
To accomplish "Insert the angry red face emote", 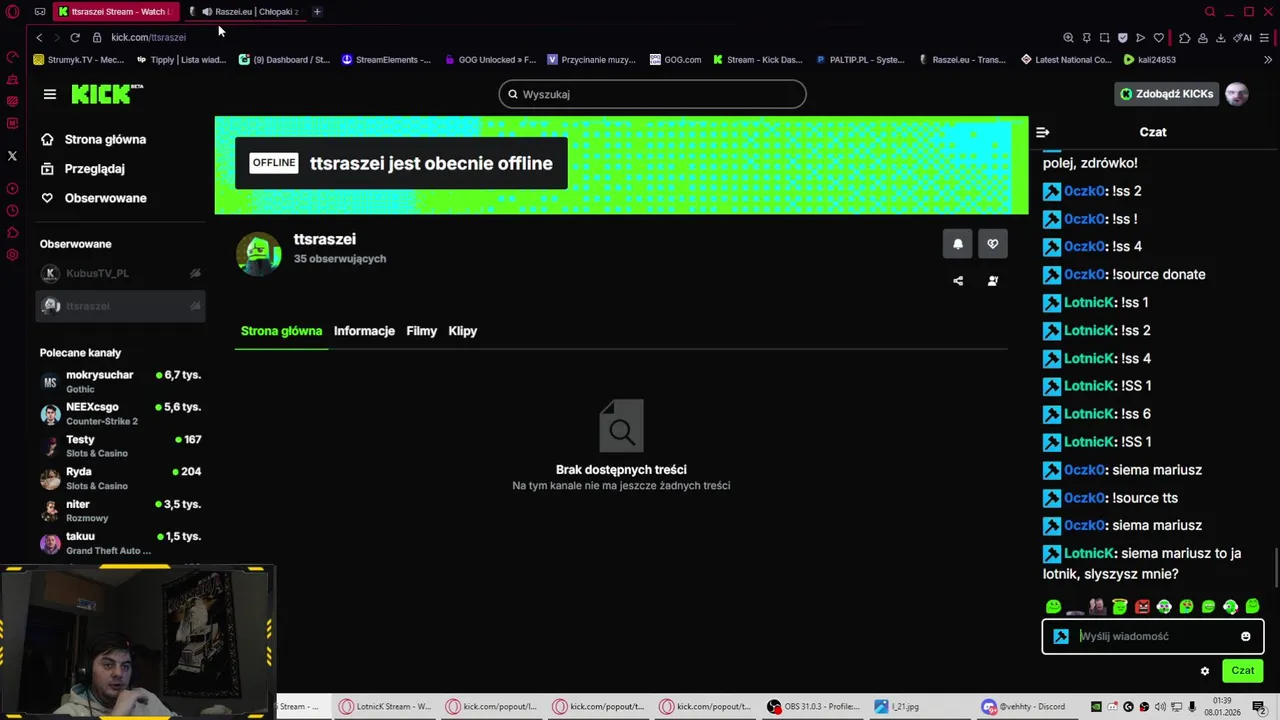I will (x=1142, y=606).
